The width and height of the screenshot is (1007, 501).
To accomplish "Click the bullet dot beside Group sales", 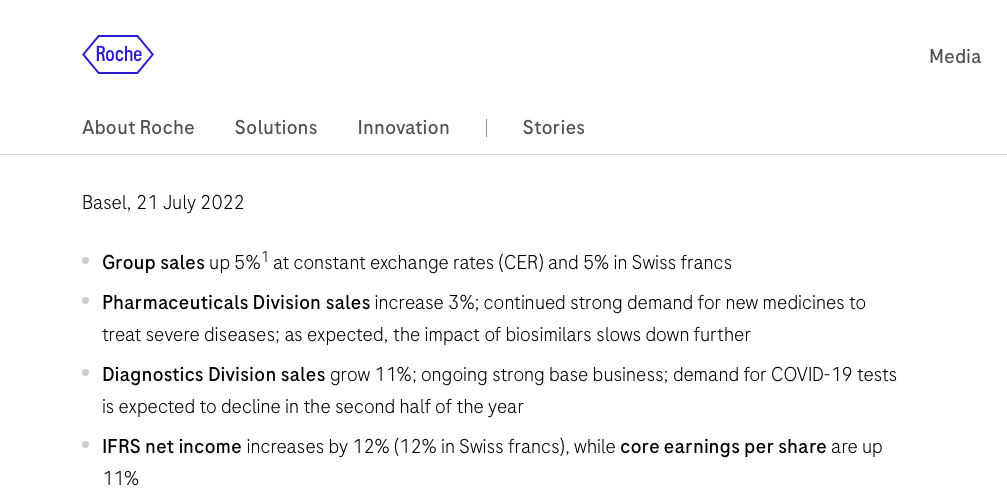I will pos(85,260).
